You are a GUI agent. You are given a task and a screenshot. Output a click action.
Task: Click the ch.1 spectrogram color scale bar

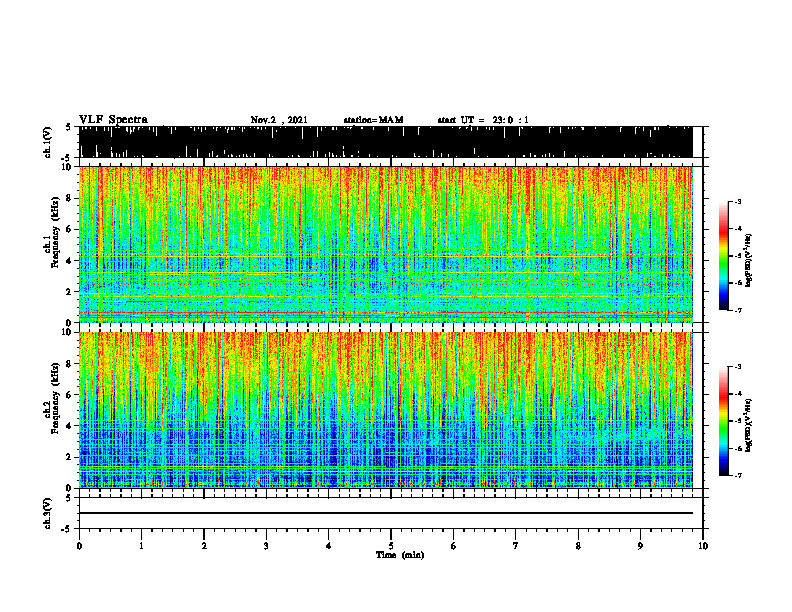(x=723, y=256)
